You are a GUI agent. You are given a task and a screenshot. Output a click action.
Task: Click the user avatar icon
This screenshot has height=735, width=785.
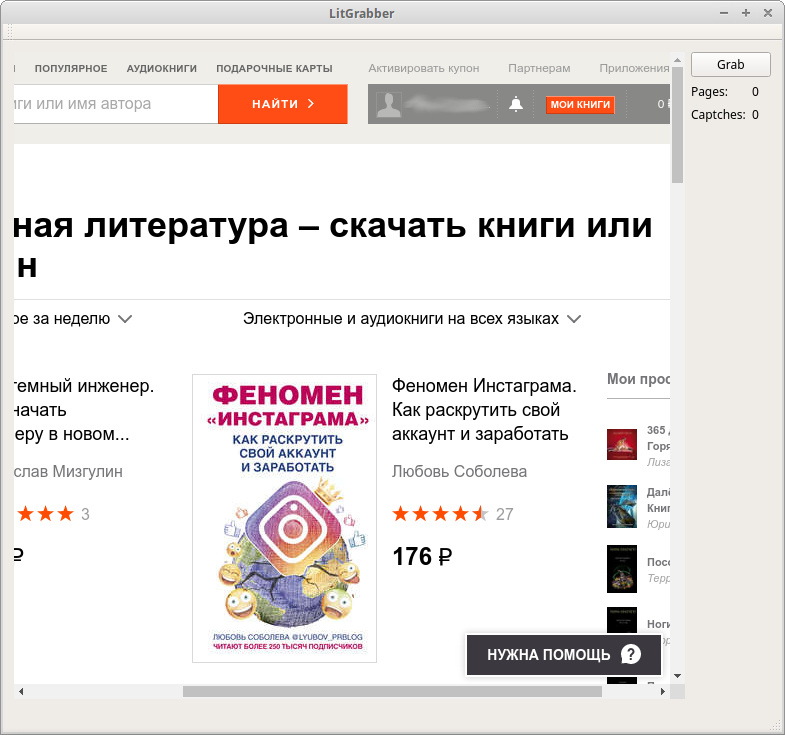[x=388, y=105]
